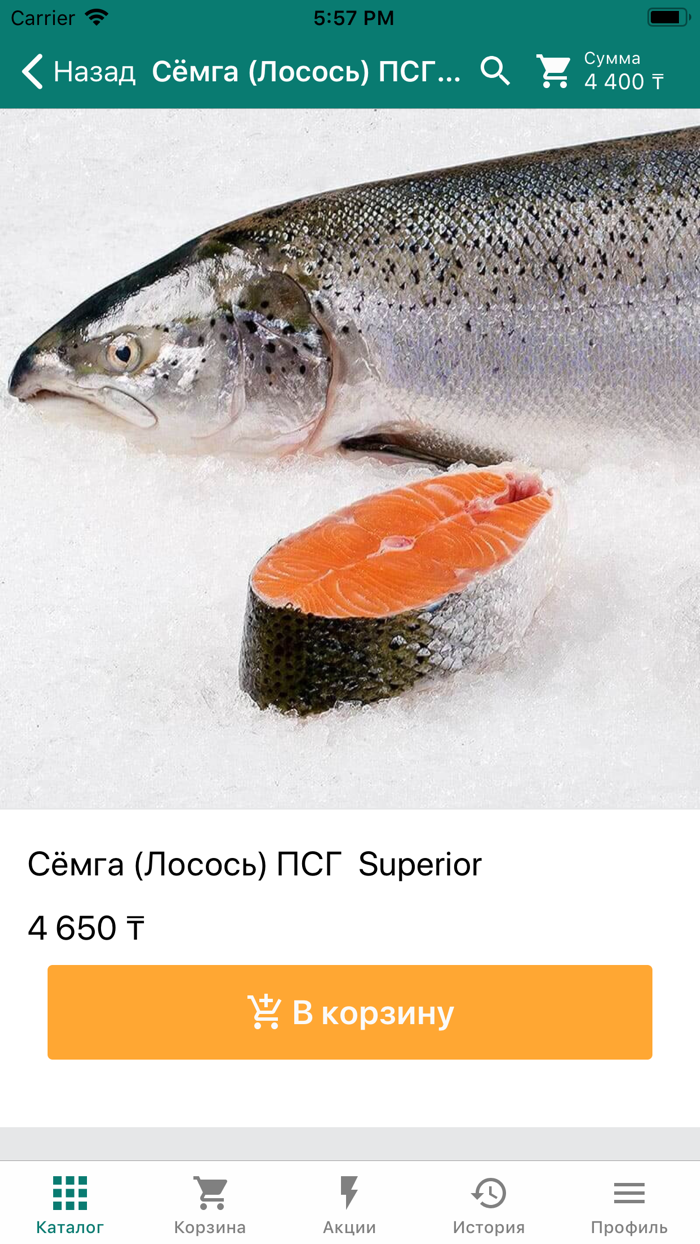Tap the Профиль hamburger icon
700x1244 pixels.
tap(629, 1193)
